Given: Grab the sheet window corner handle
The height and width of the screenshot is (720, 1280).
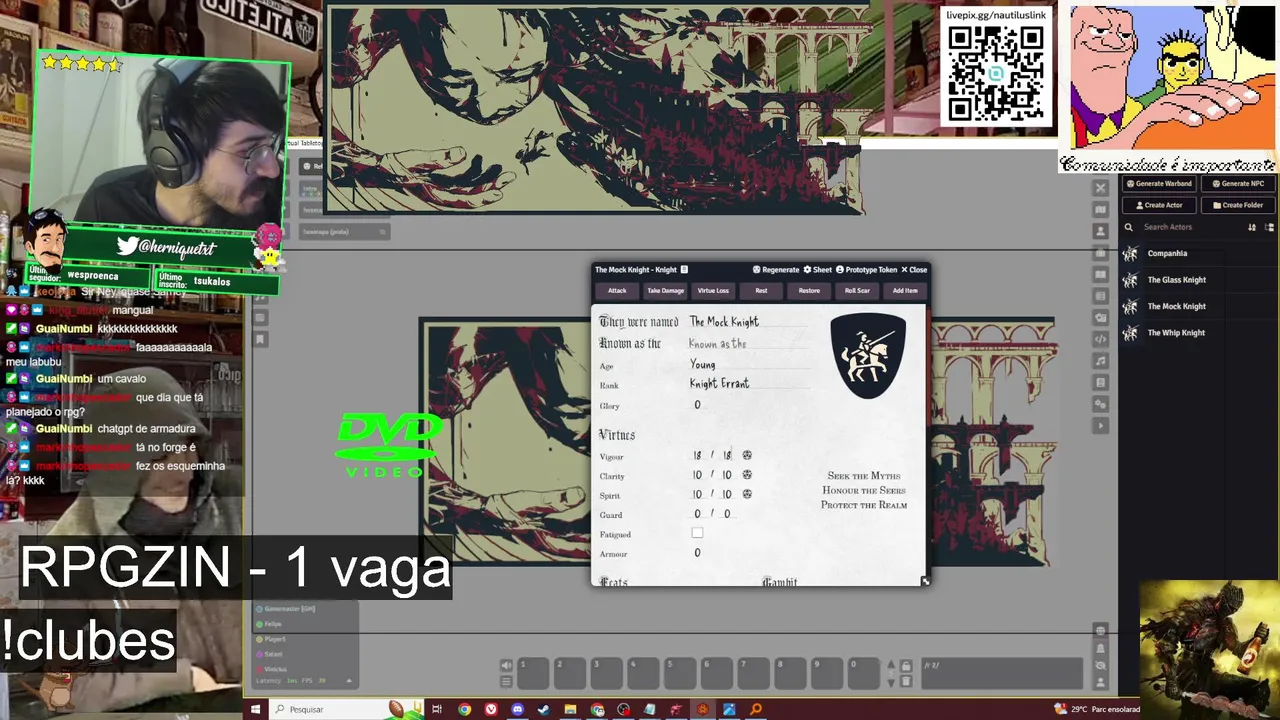Looking at the screenshot, I should (x=925, y=581).
